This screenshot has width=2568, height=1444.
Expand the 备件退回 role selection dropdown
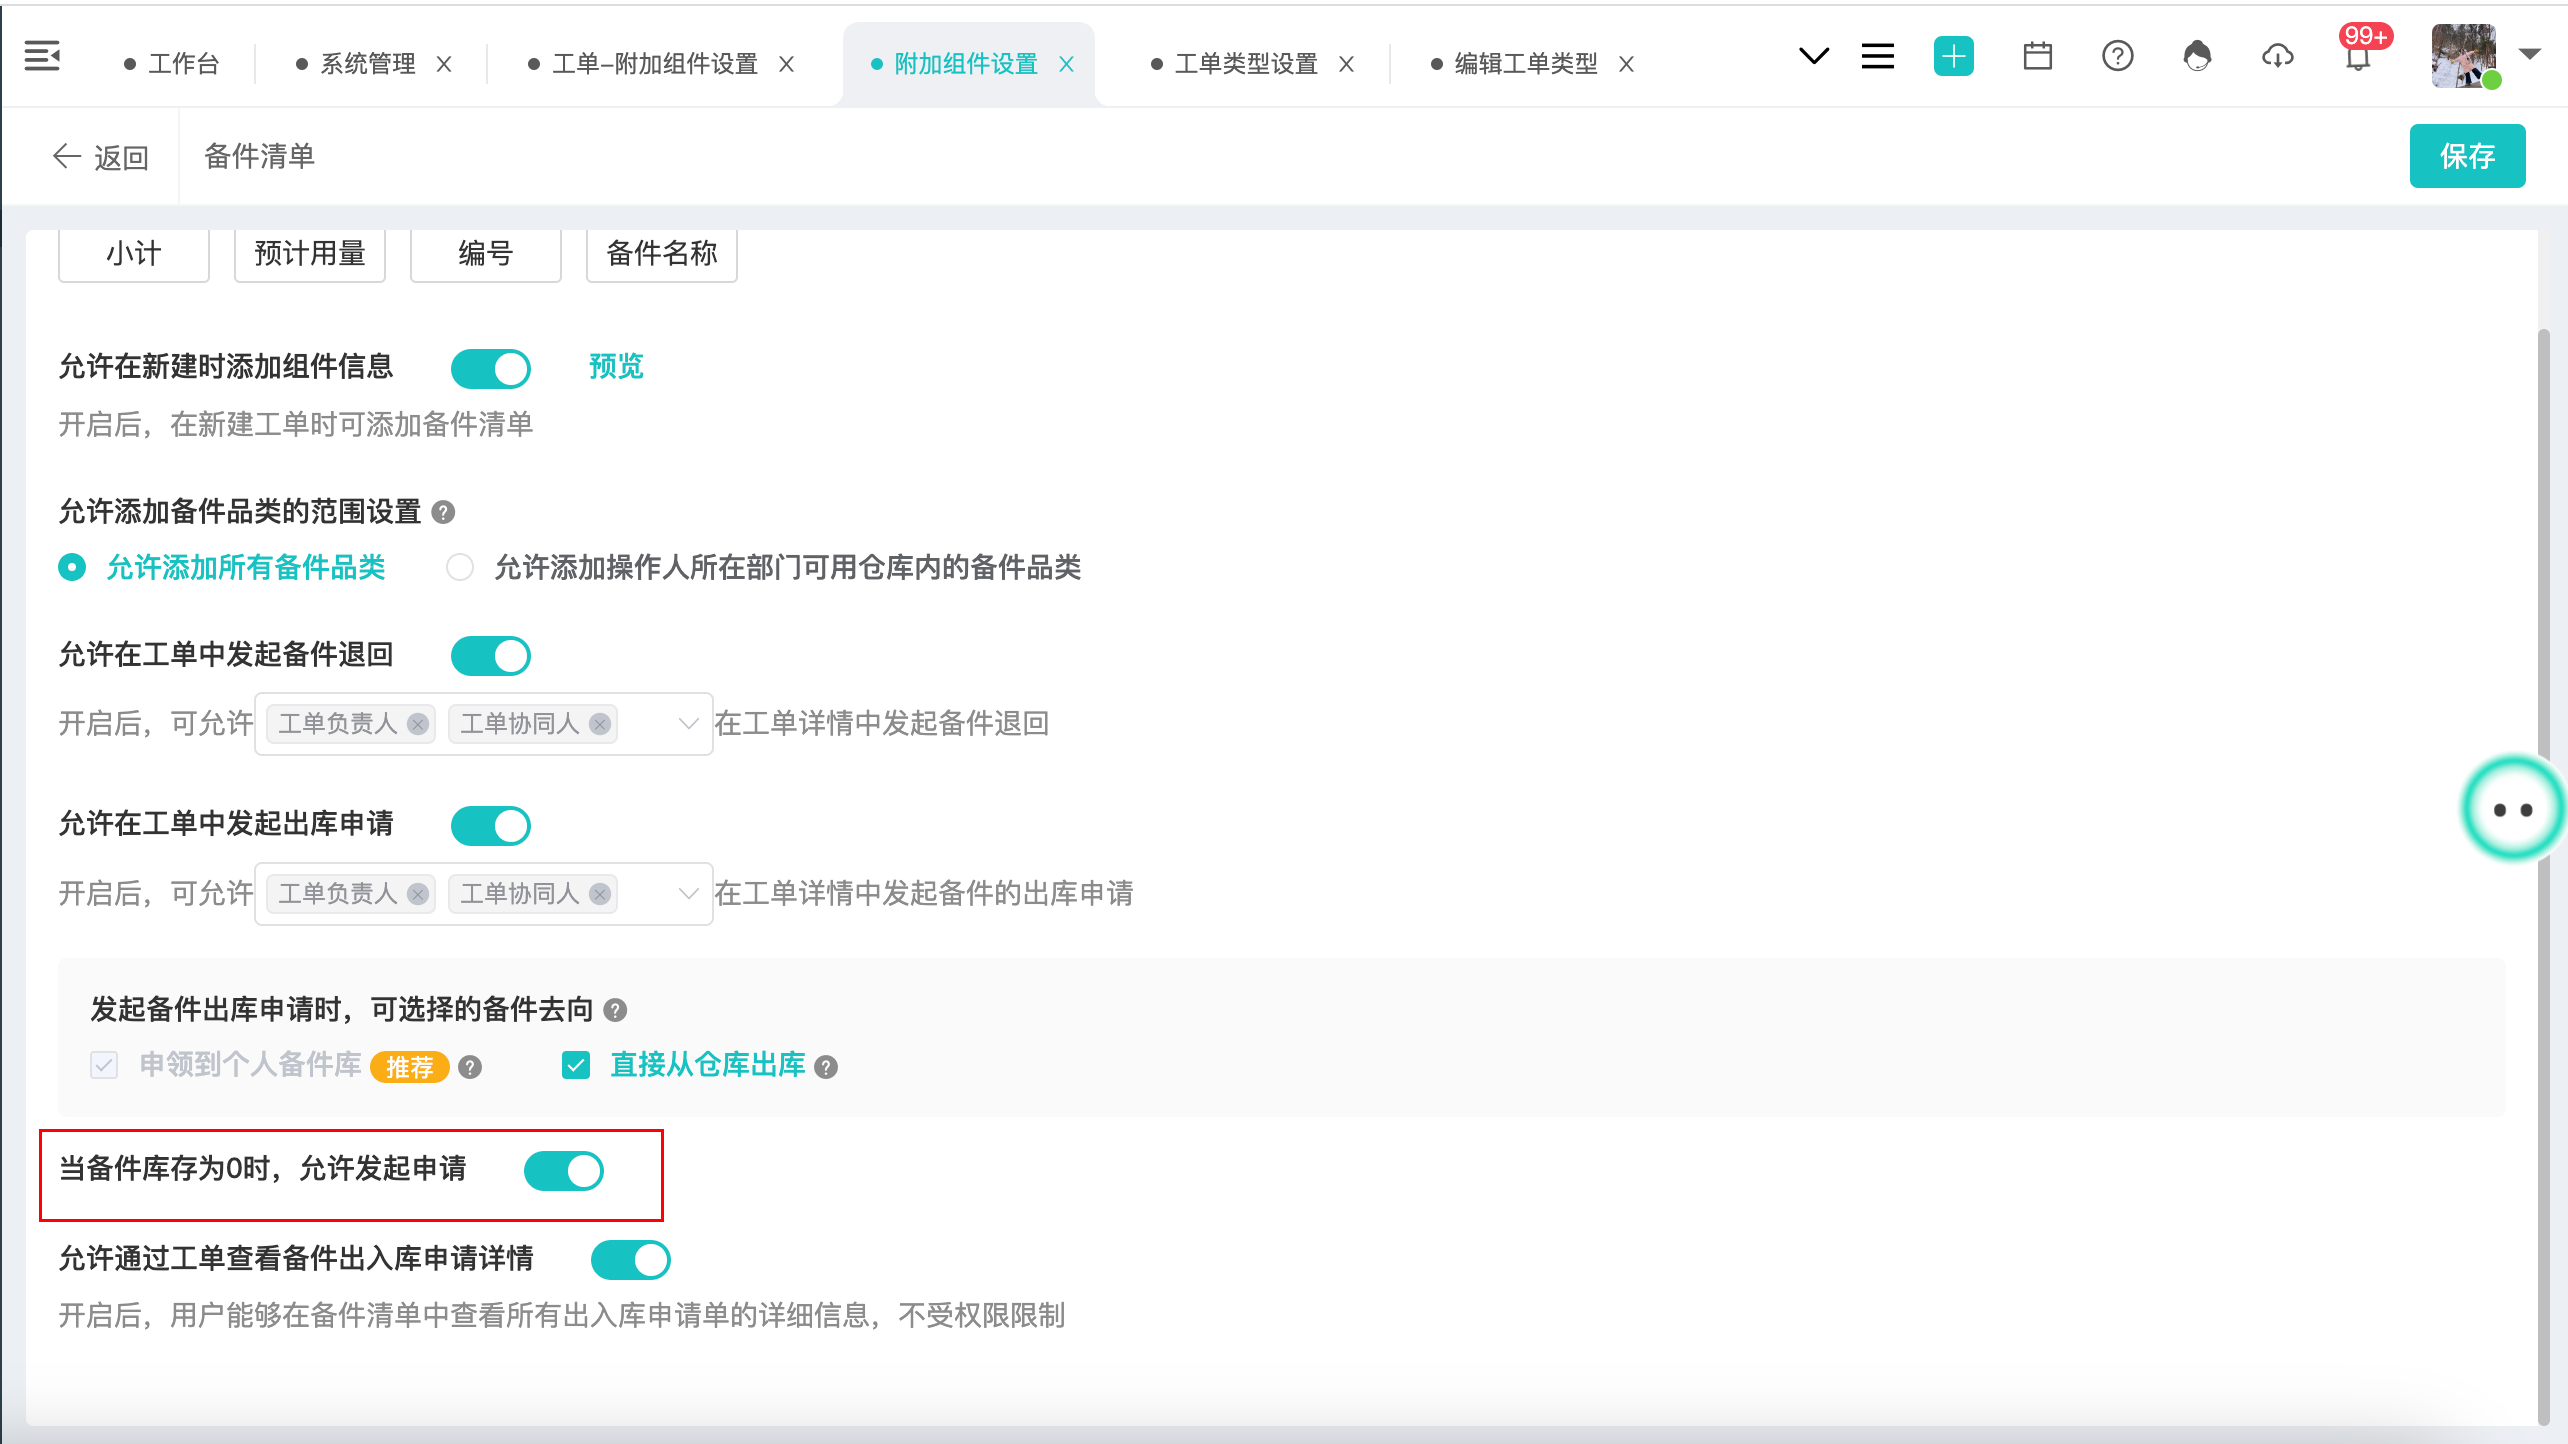pos(688,724)
